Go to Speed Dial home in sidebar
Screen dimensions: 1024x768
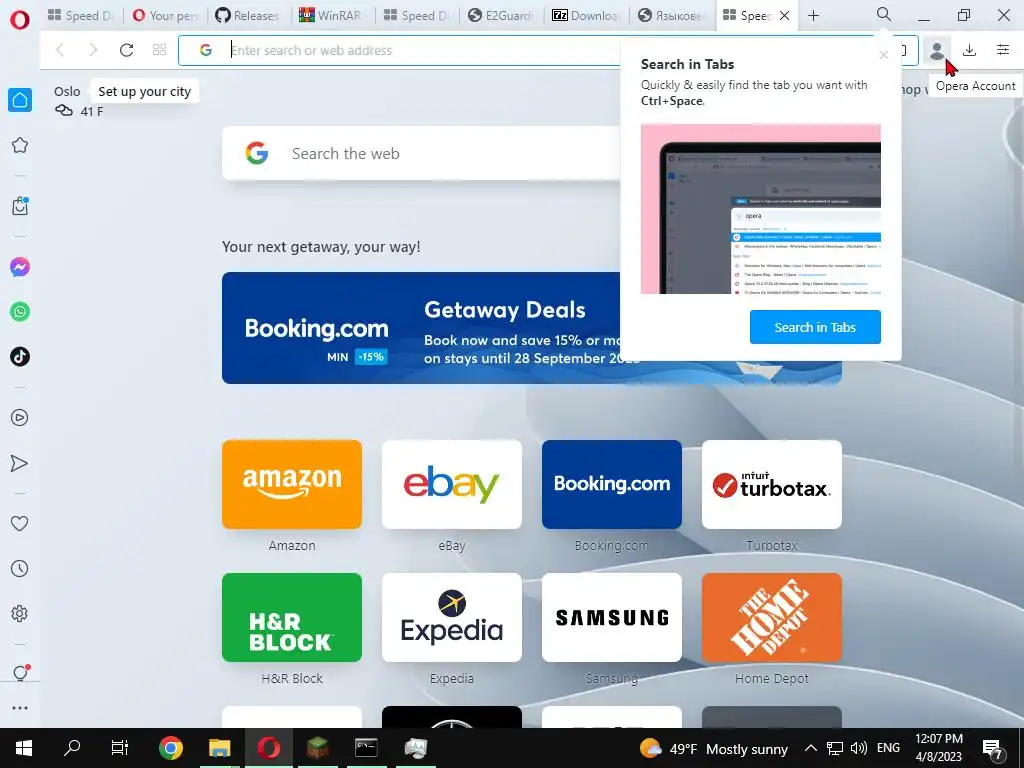20,100
